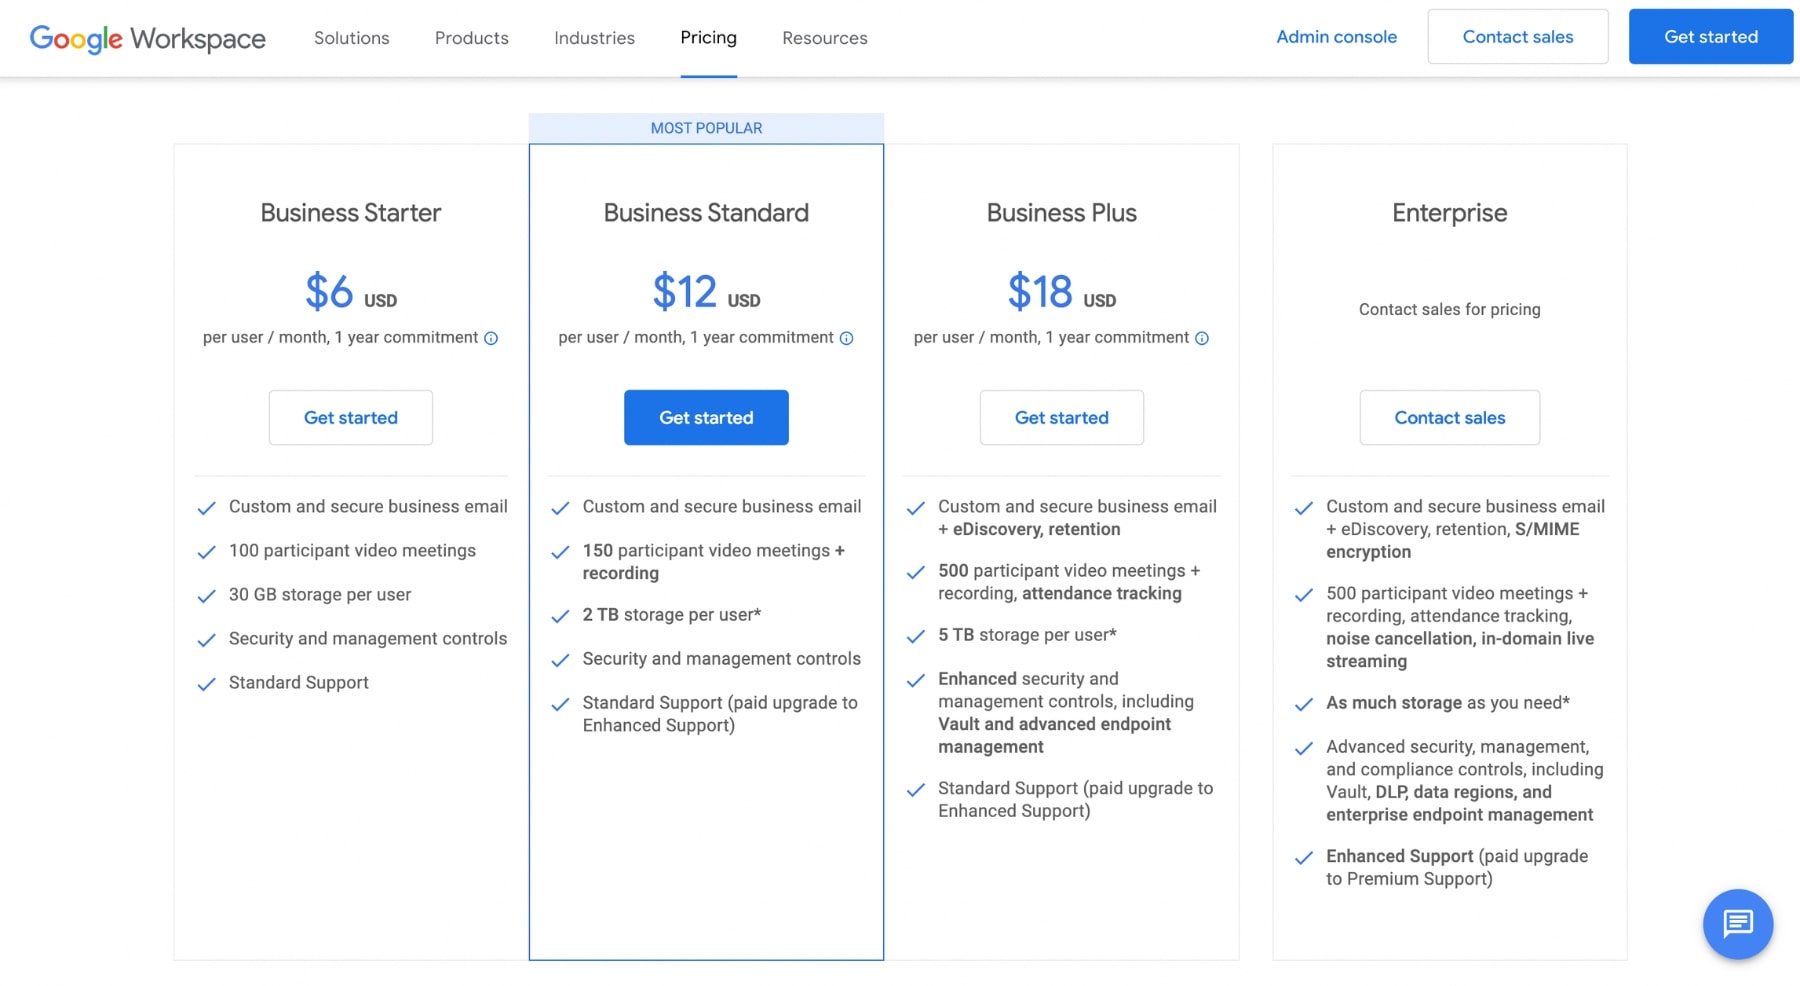This screenshot has height=986, width=1800.
Task: Click the Business Plus plan heading
Action: click(1062, 213)
